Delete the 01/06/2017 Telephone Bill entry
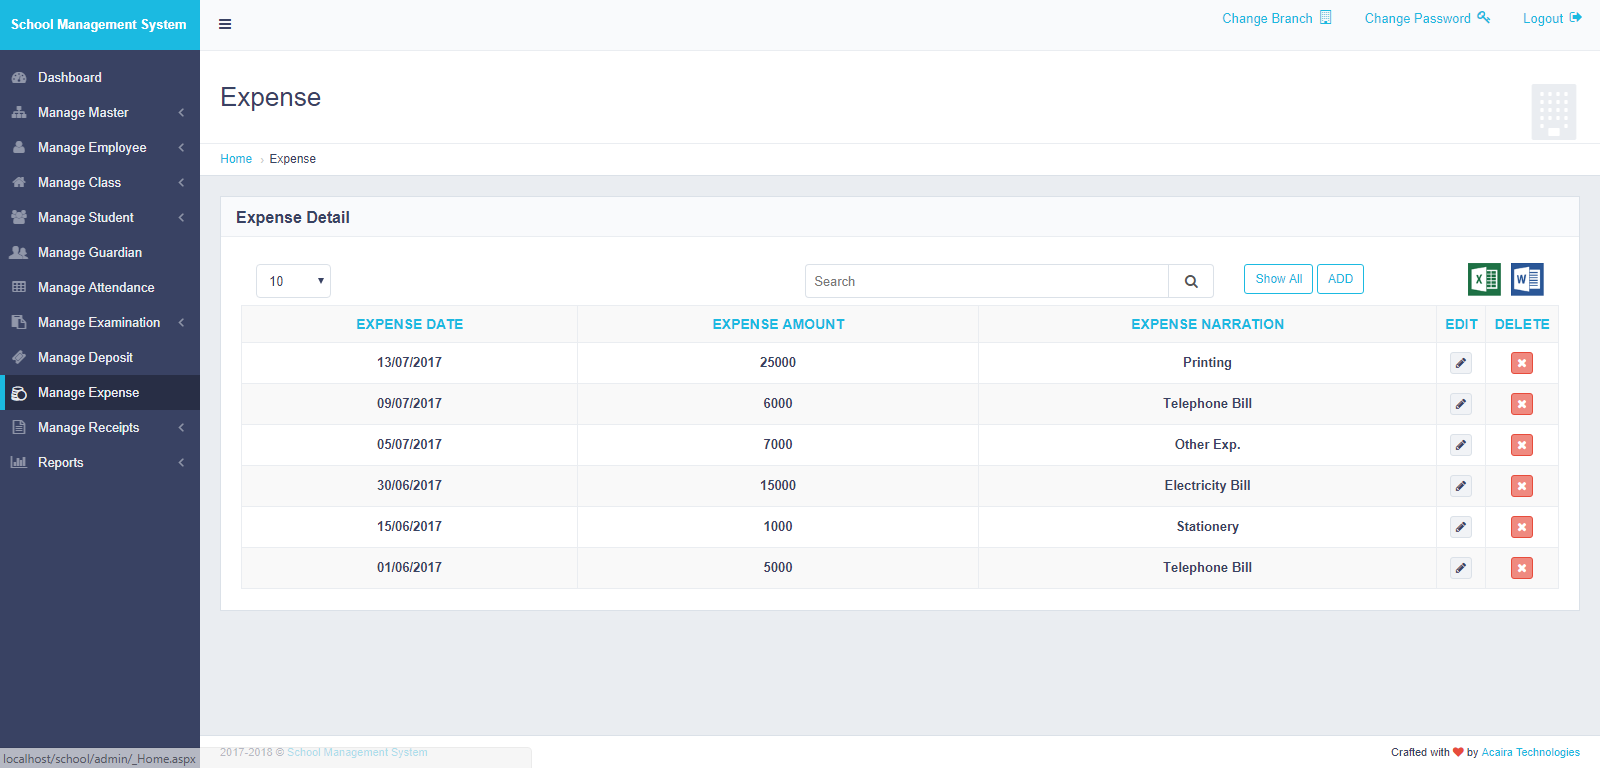 [x=1521, y=568]
